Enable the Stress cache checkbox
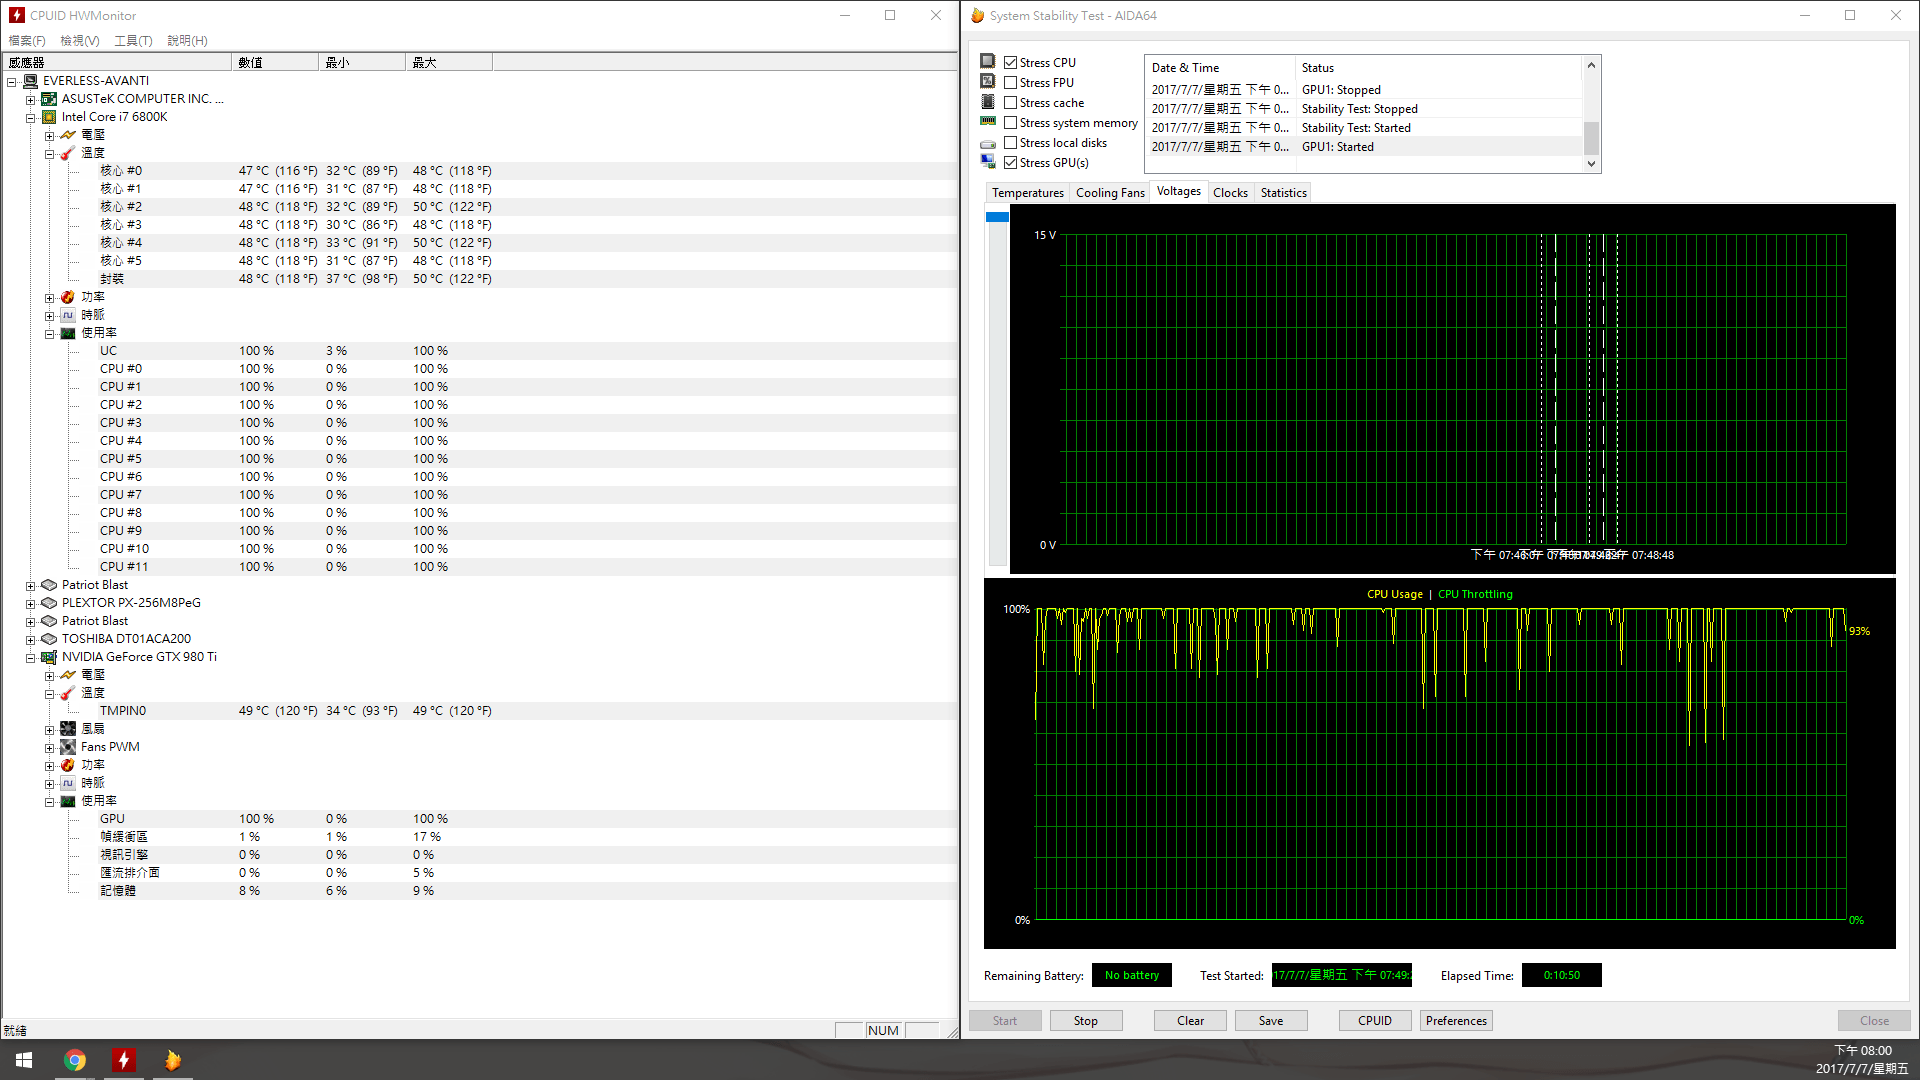Image resolution: width=1920 pixels, height=1080 pixels. pos(1011,103)
